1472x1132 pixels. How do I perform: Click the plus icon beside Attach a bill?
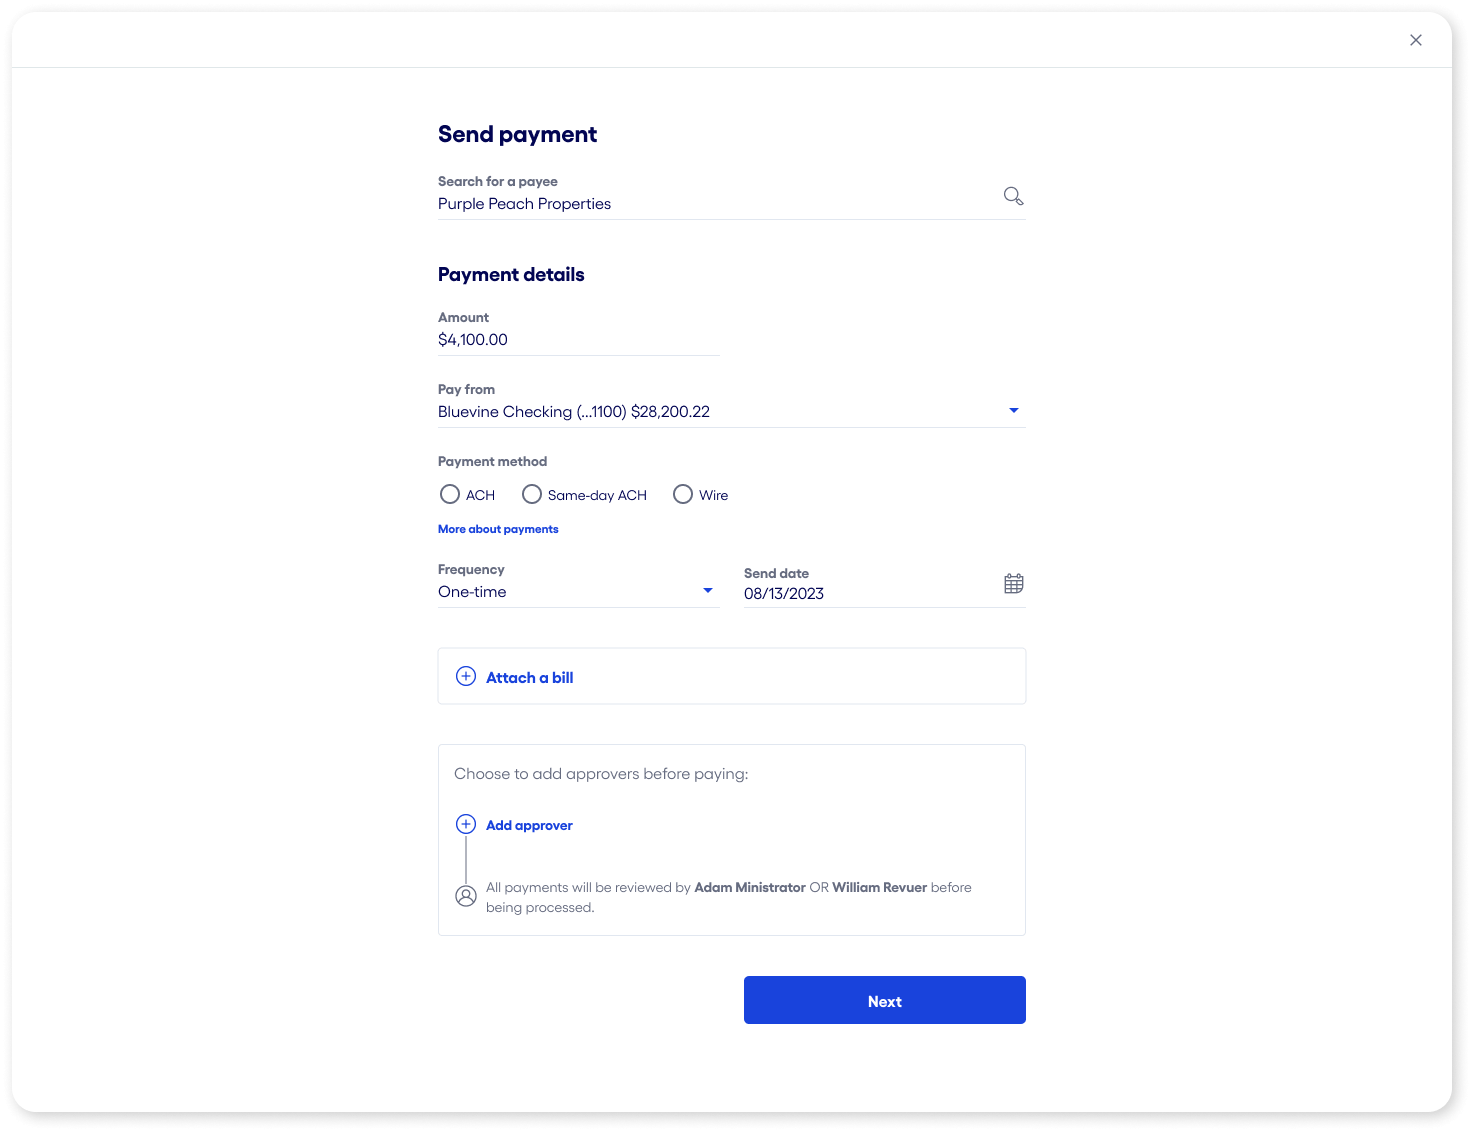coord(465,676)
